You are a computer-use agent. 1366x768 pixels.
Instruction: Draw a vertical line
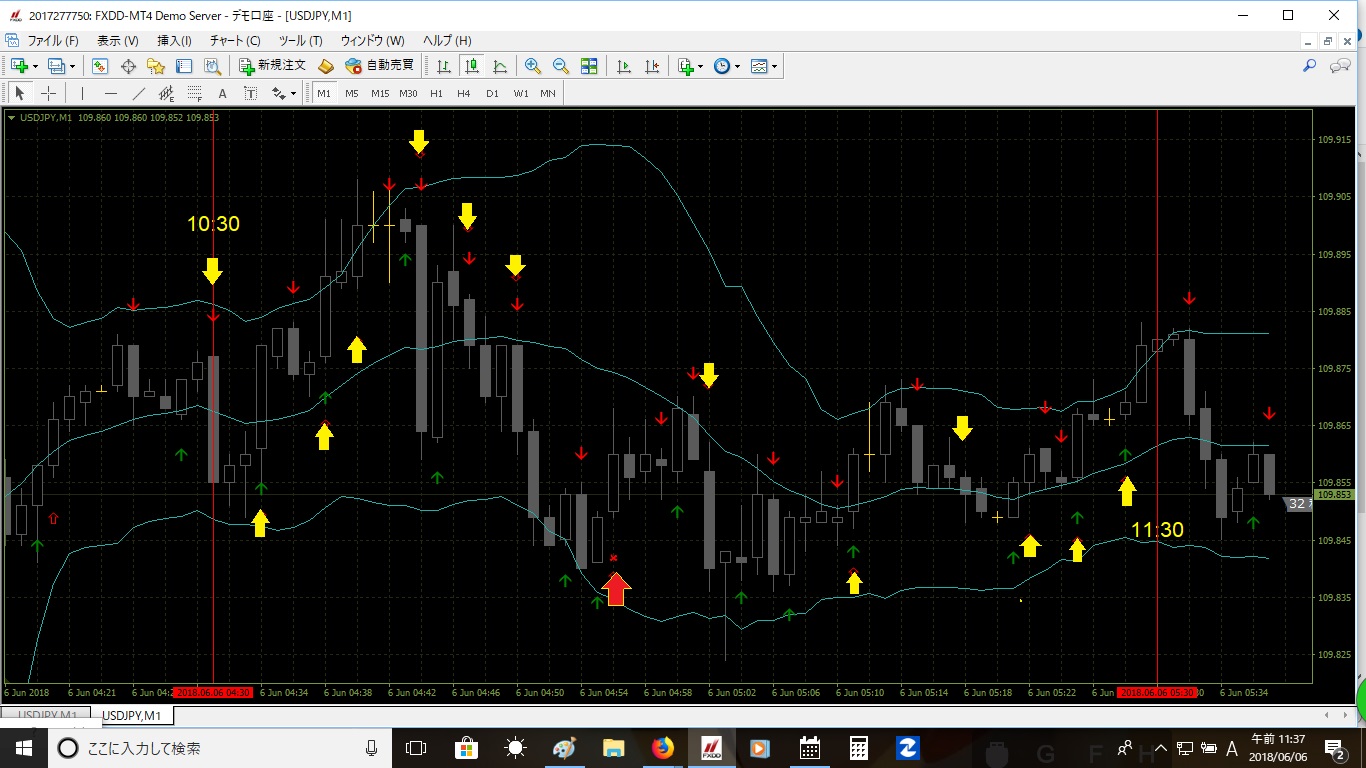(x=82, y=93)
